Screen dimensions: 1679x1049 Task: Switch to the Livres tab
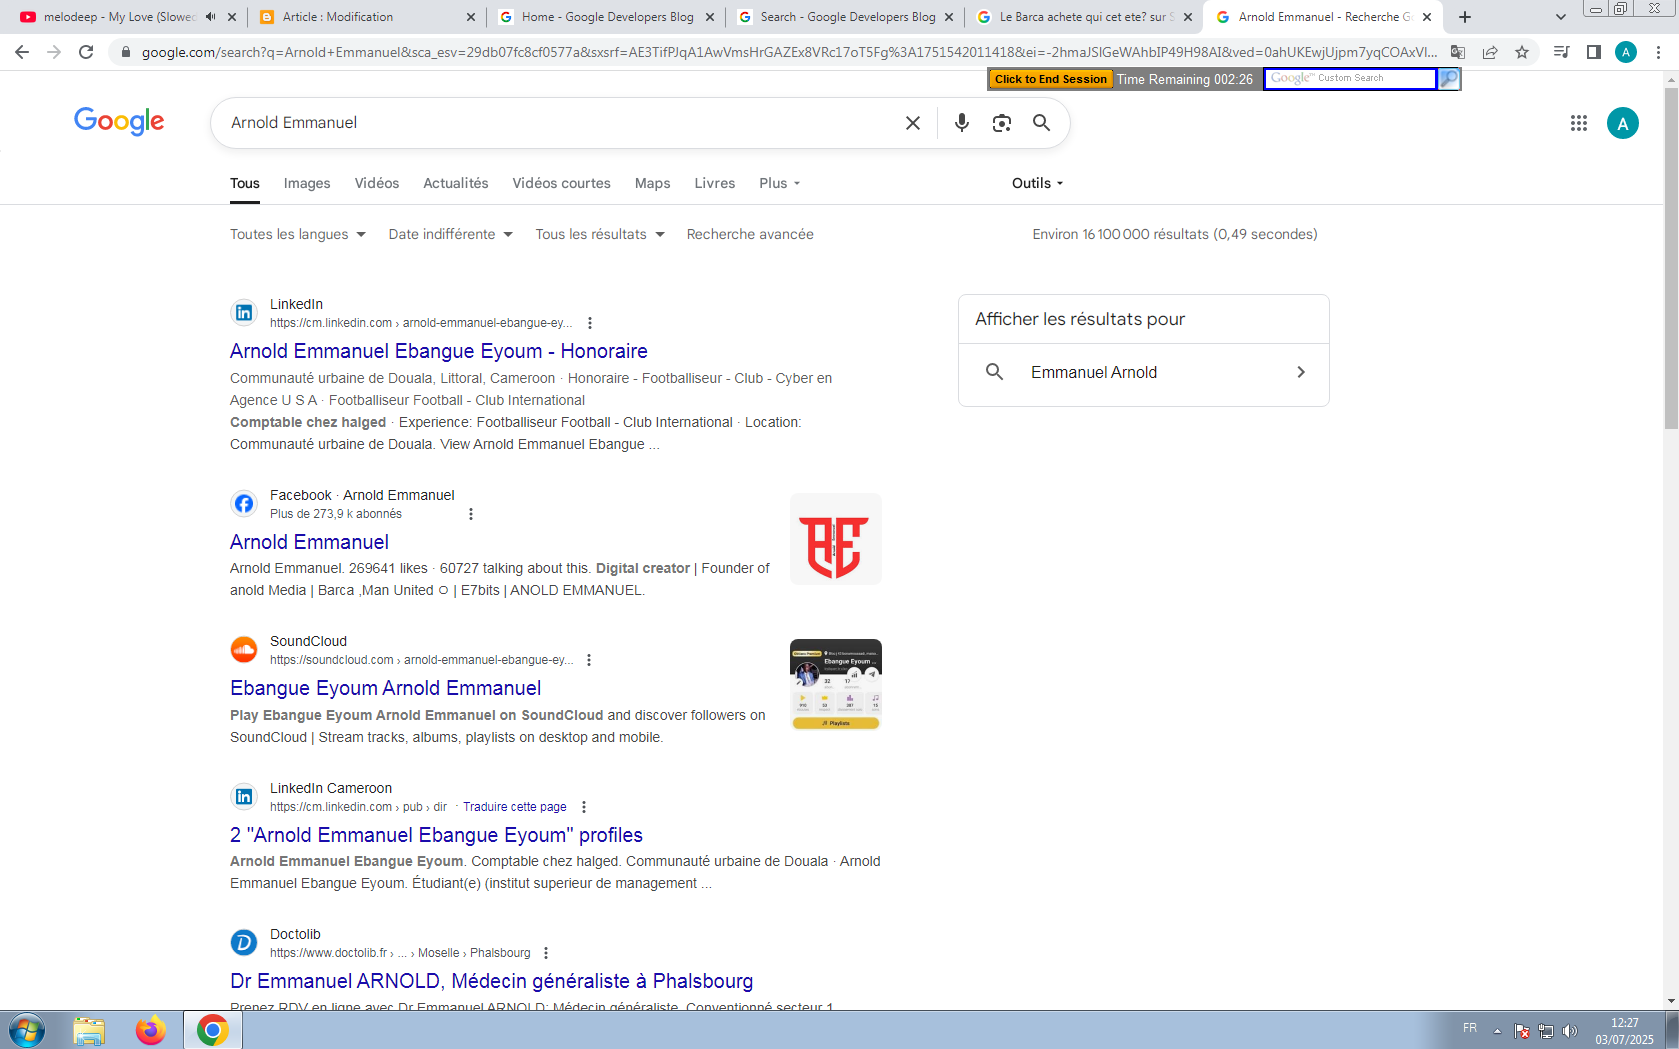715,183
